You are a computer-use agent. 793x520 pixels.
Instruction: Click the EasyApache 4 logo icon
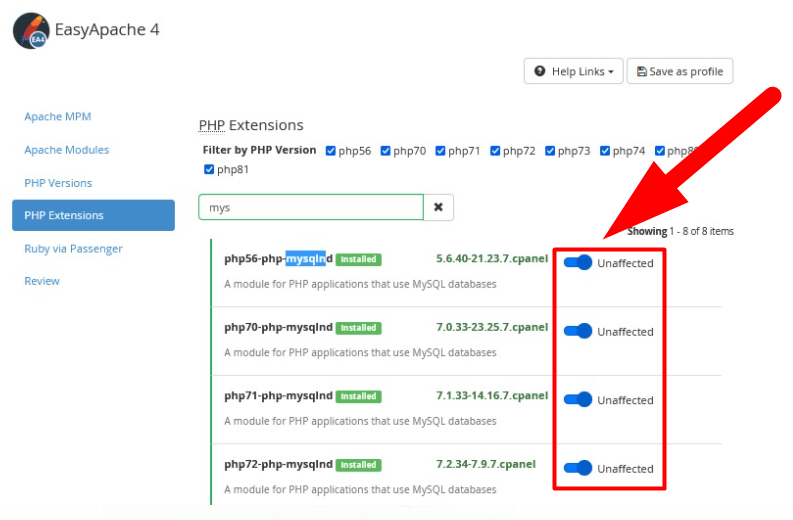31,31
